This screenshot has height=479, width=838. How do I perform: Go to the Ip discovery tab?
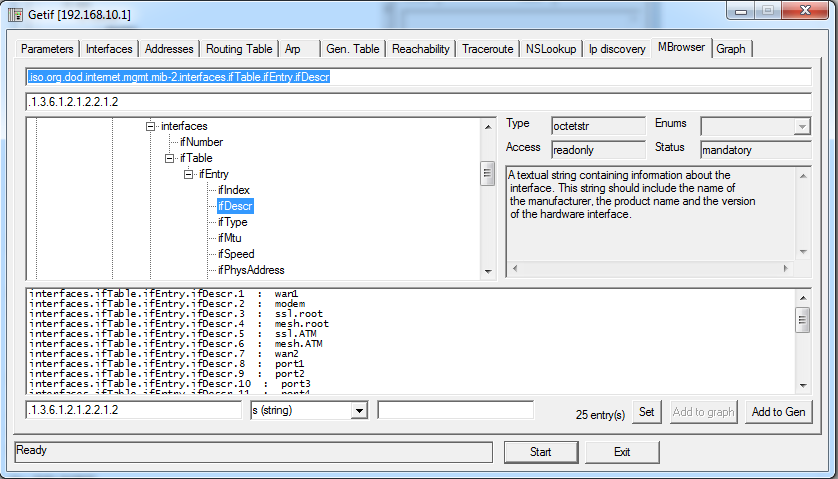coord(617,49)
